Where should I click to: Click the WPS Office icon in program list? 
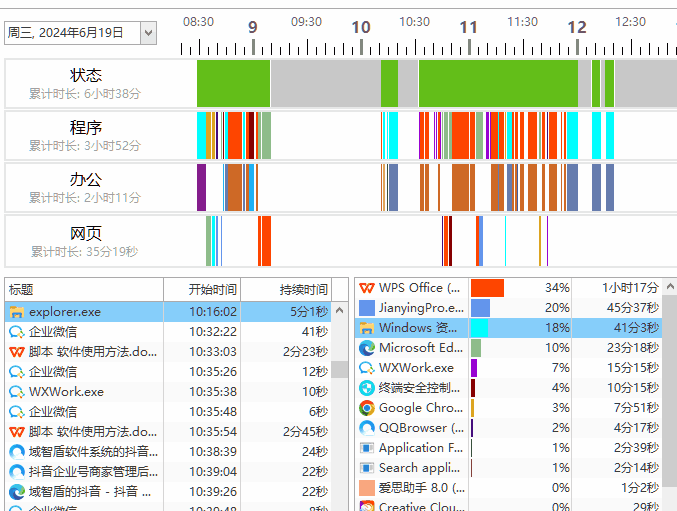coord(367,288)
